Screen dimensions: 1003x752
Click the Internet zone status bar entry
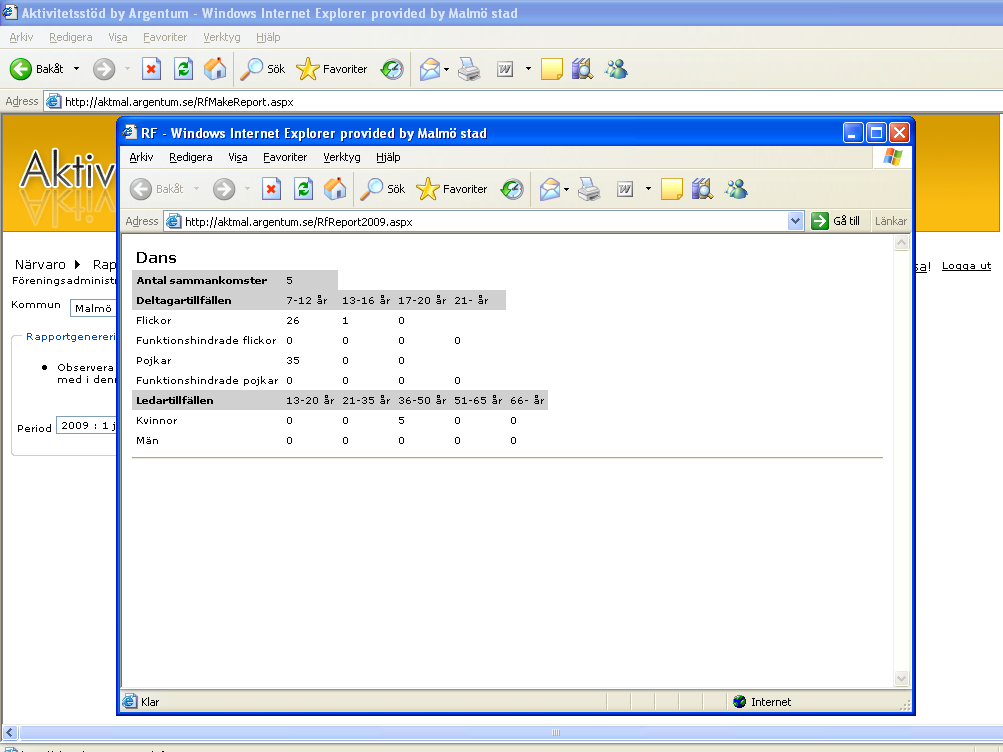(x=762, y=702)
